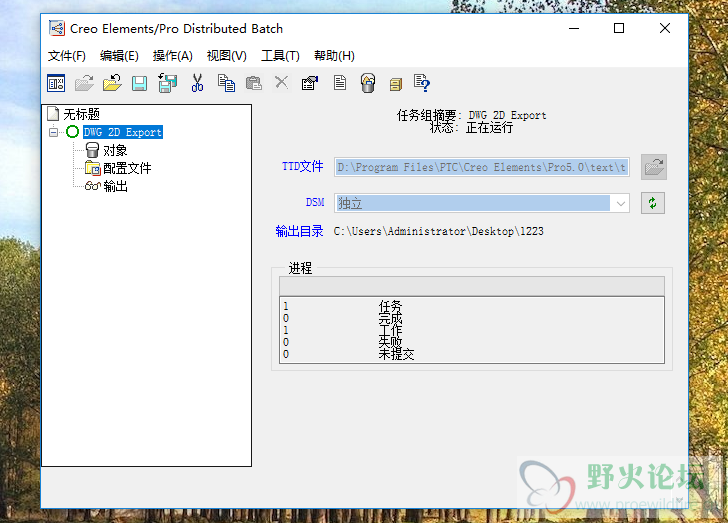The height and width of the screenshot is (523, 728).
Task: Click the bucket objects toolbar icon
Action: [x=368, y=84]
